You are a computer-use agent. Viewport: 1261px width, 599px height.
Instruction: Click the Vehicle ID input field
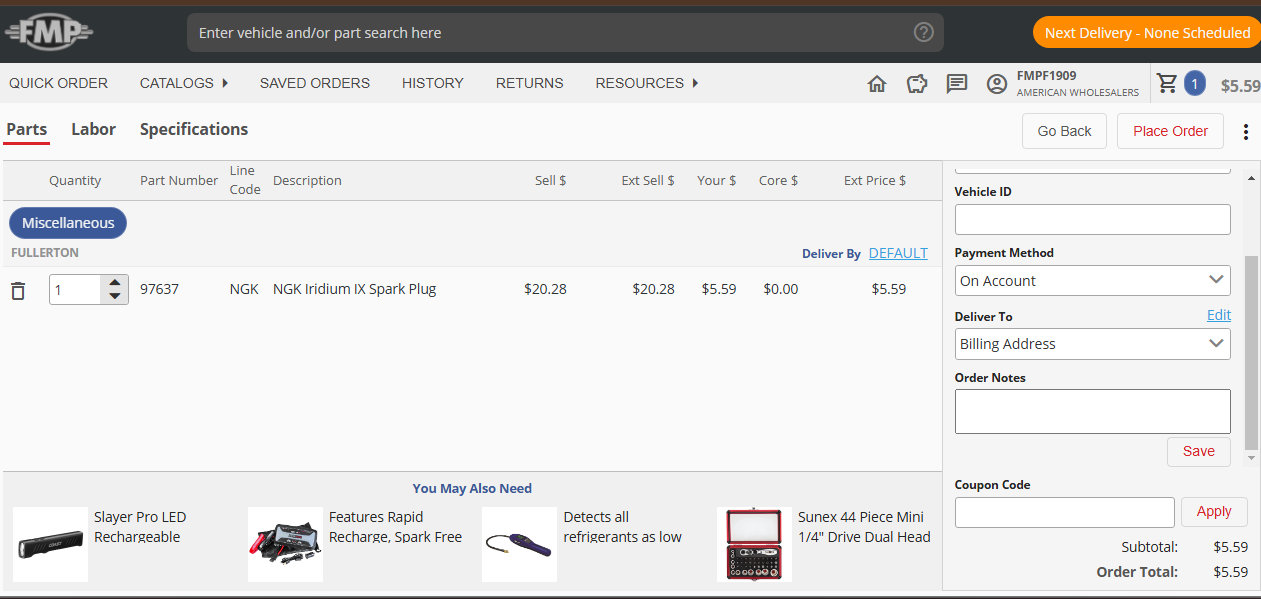pyautogui.click(x=1092, y=219)
